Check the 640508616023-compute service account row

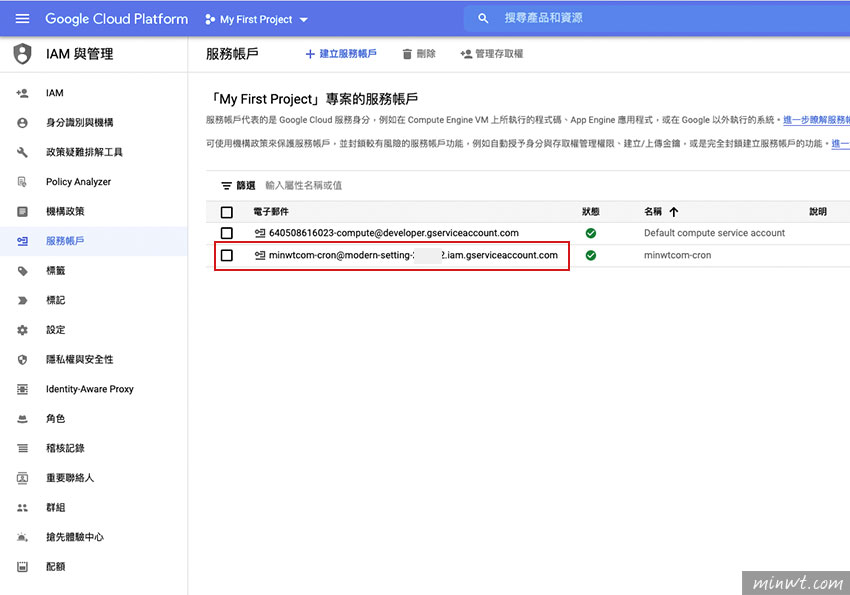coord(227,233)
